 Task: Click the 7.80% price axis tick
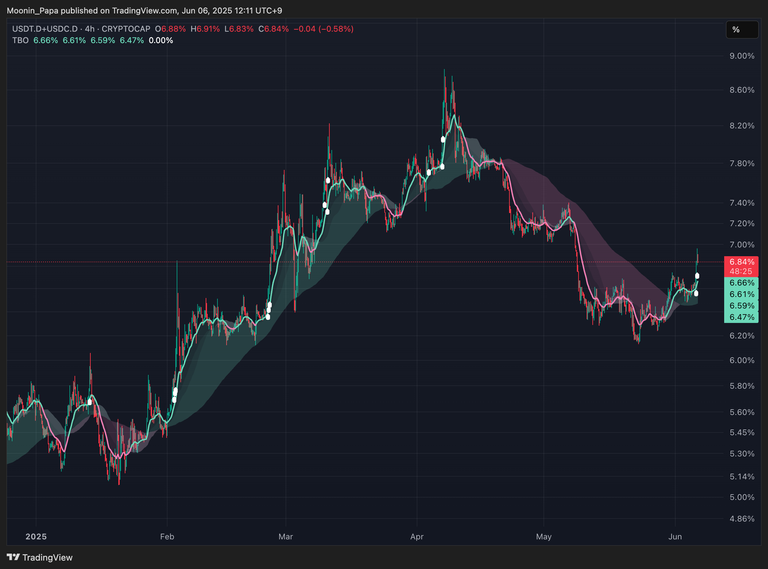(742, 164)
